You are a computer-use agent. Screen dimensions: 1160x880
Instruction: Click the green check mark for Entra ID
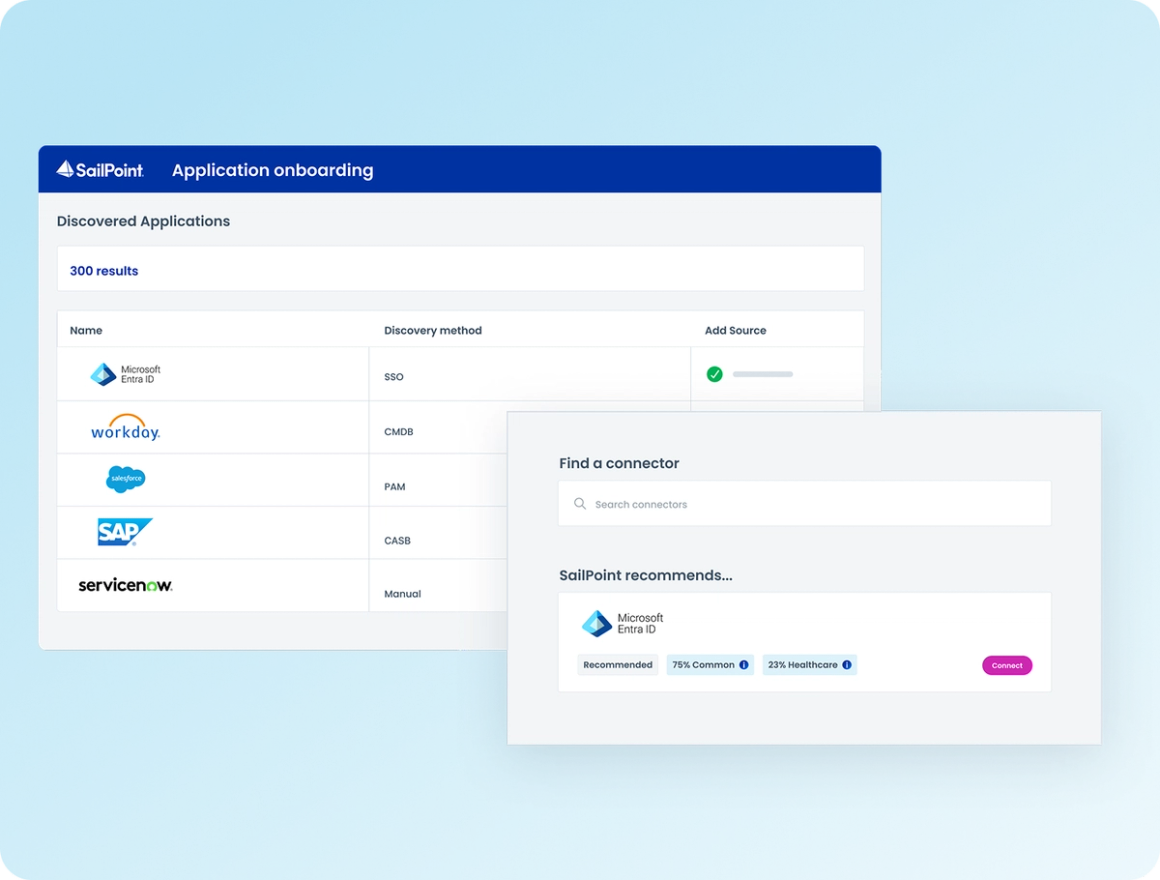coord(715,374)
